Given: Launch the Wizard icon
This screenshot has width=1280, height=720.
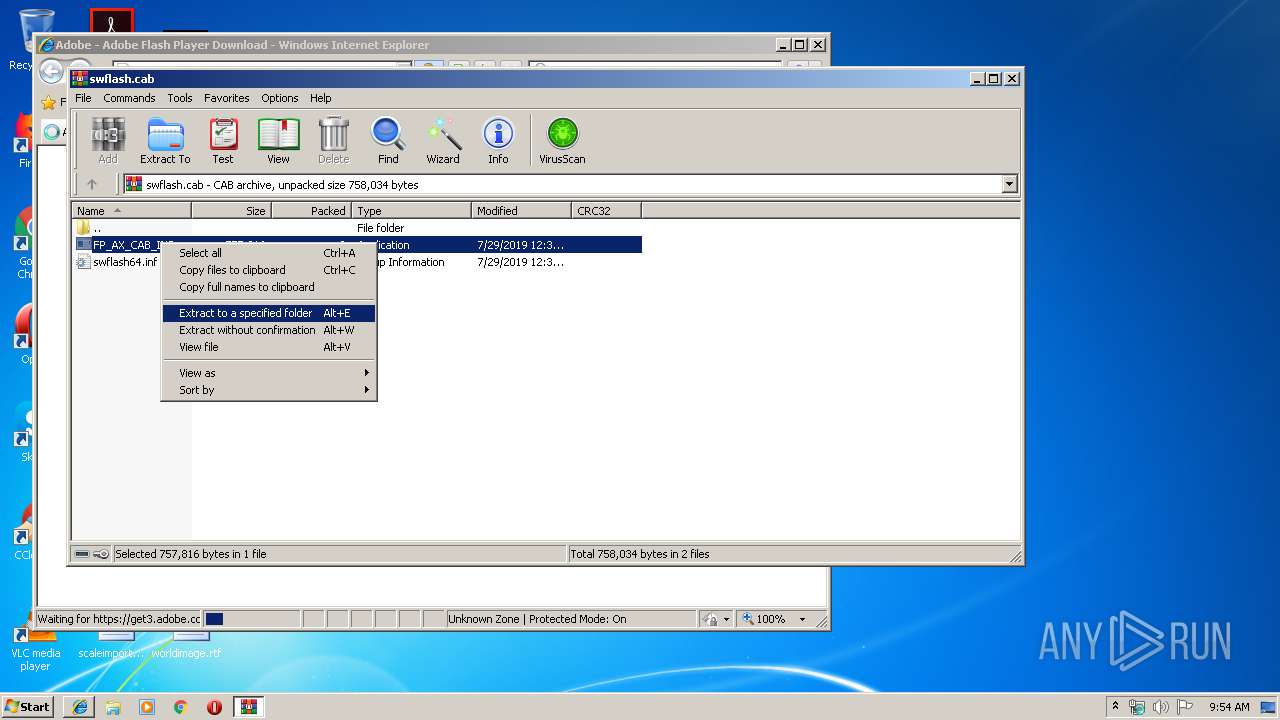Looking at the screenshot, I should point(443,141).
